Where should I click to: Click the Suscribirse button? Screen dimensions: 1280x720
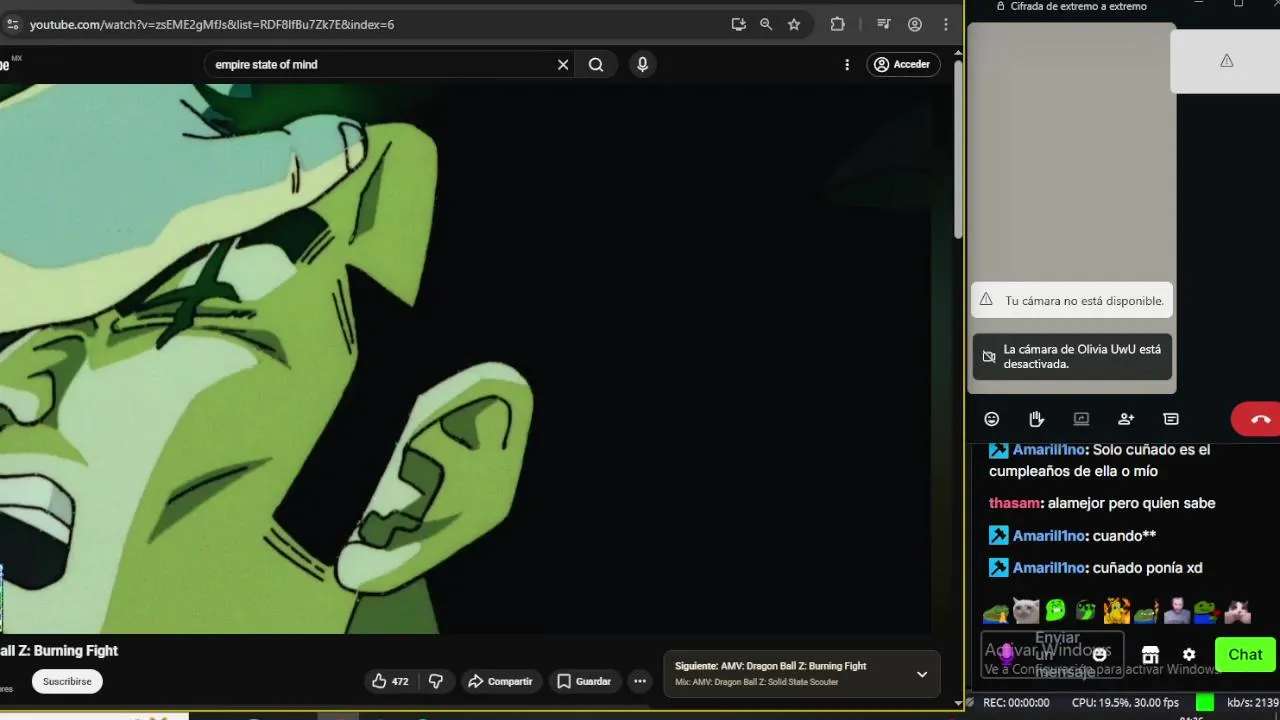67,681
